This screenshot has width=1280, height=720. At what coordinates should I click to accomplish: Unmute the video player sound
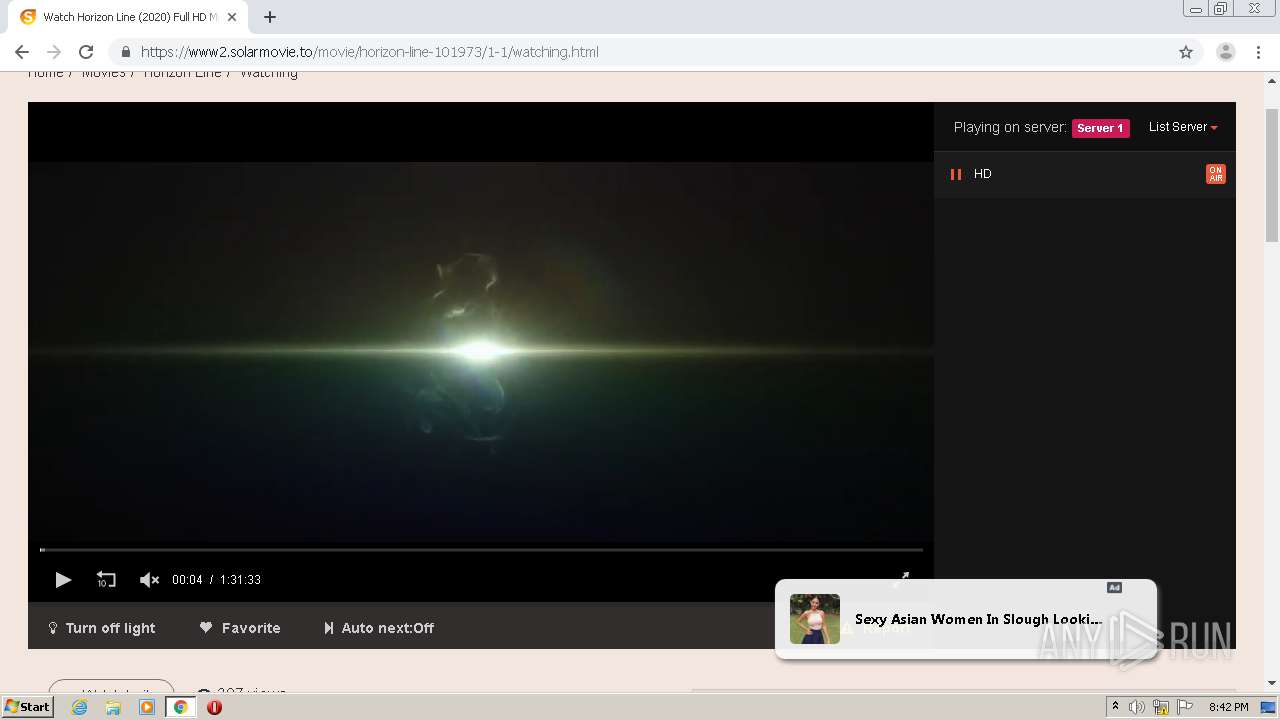click(149, 580)
